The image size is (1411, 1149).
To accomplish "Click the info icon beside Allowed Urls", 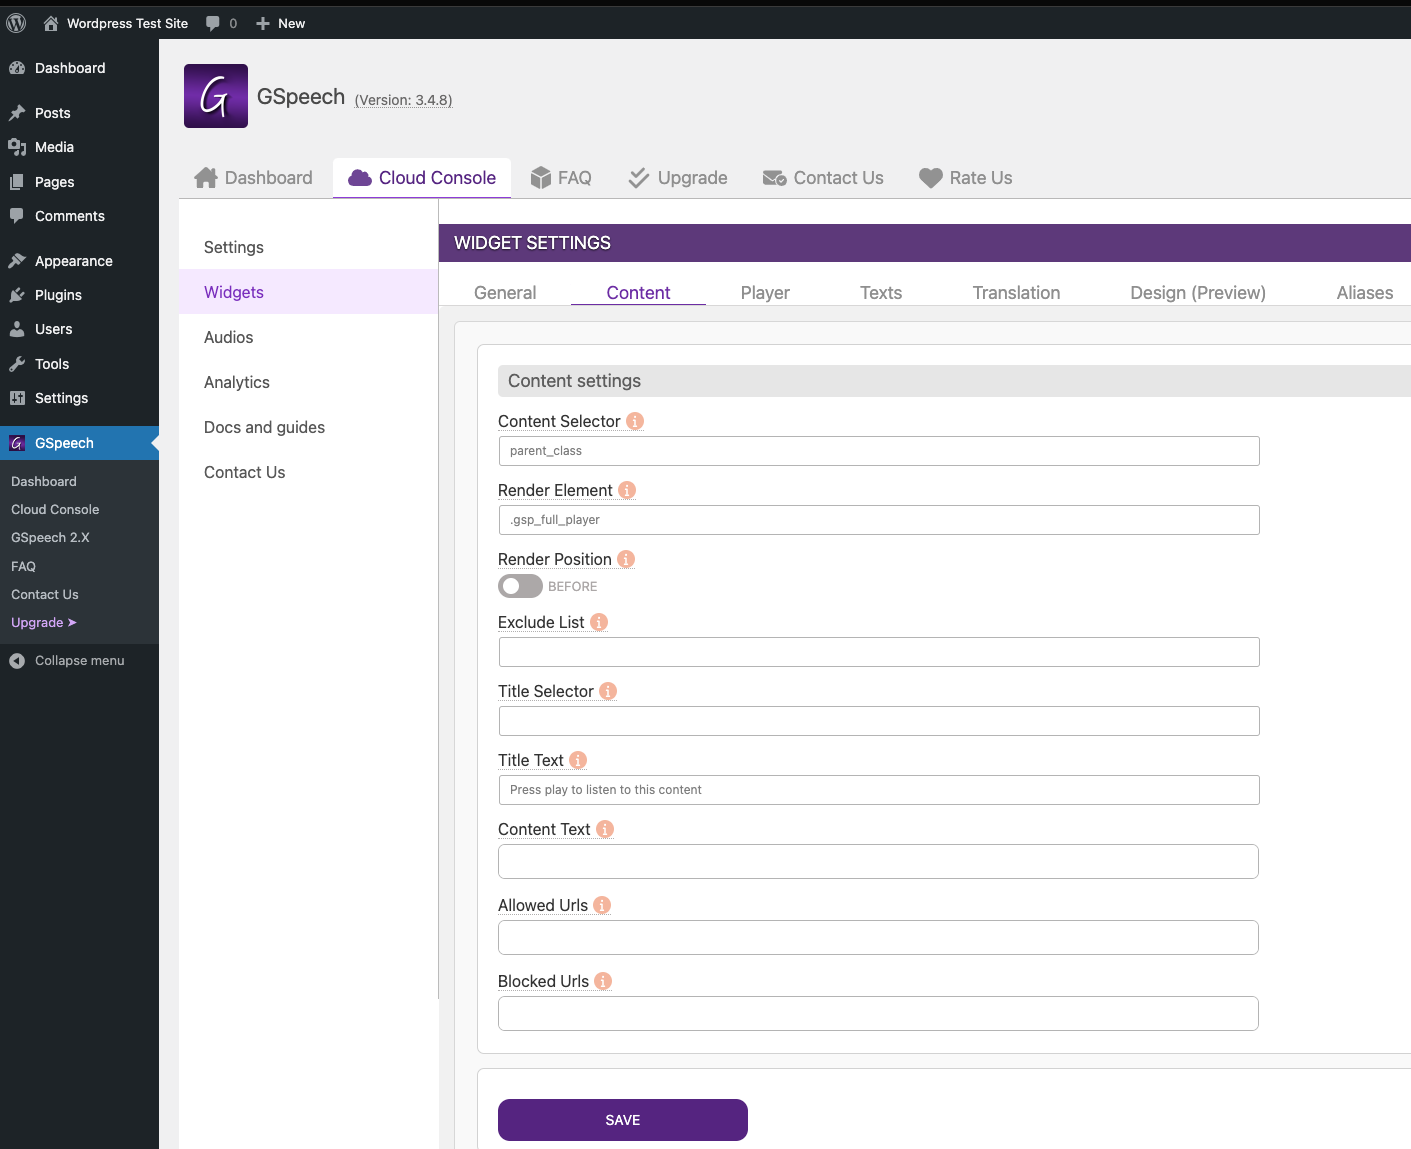I will pyautogui.click(x=602, y=905).
